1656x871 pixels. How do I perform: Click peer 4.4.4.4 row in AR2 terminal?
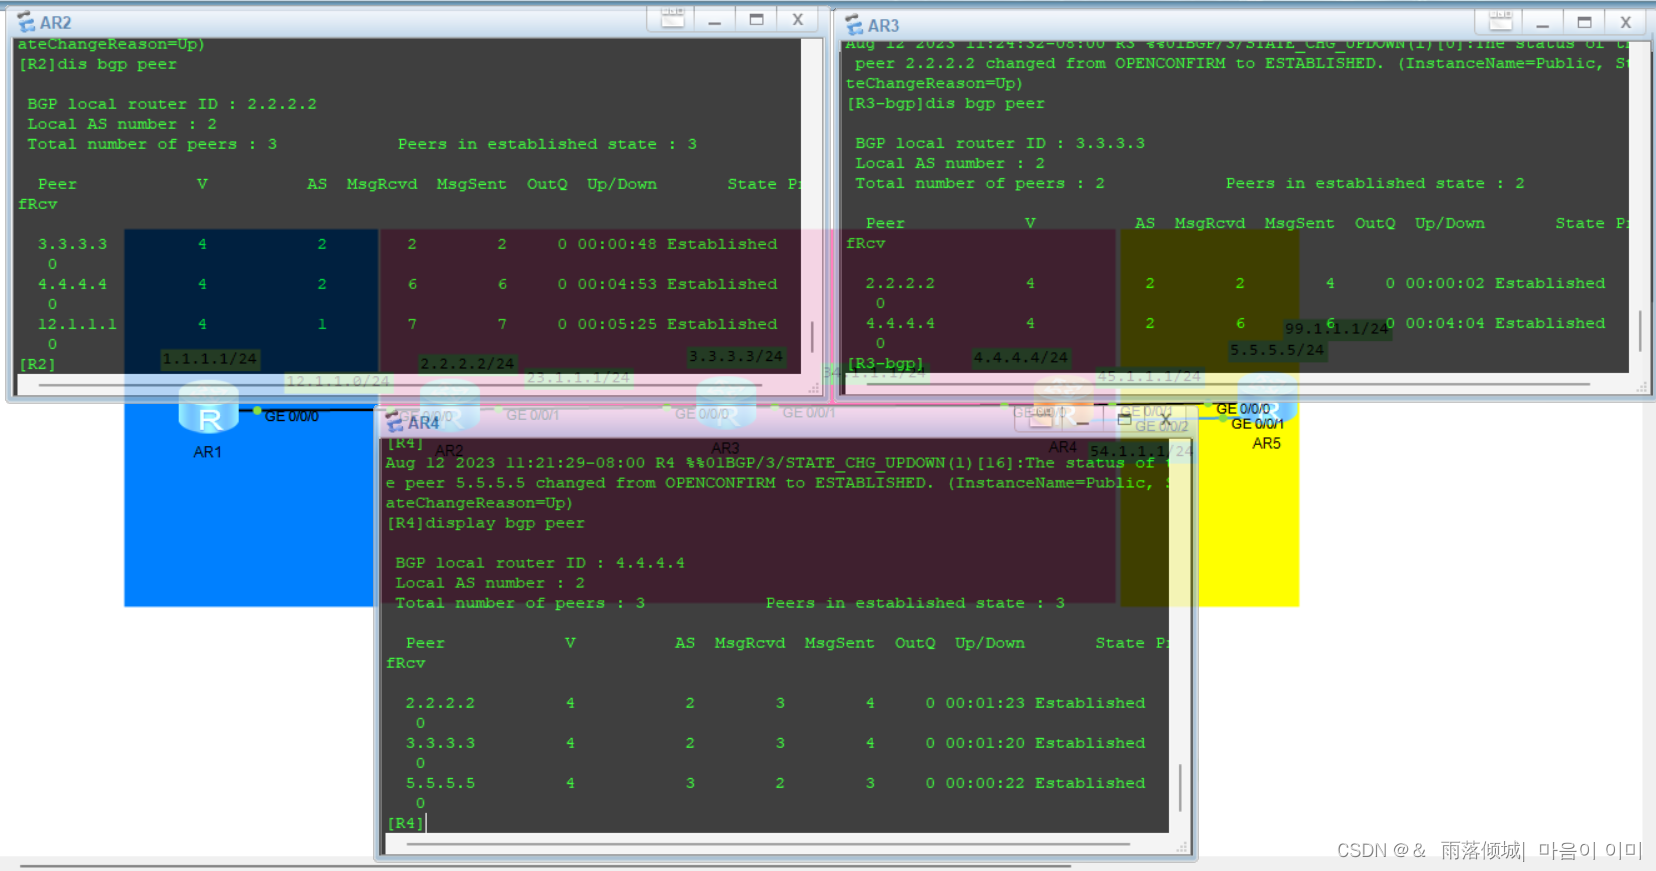(x=407, y=284)
